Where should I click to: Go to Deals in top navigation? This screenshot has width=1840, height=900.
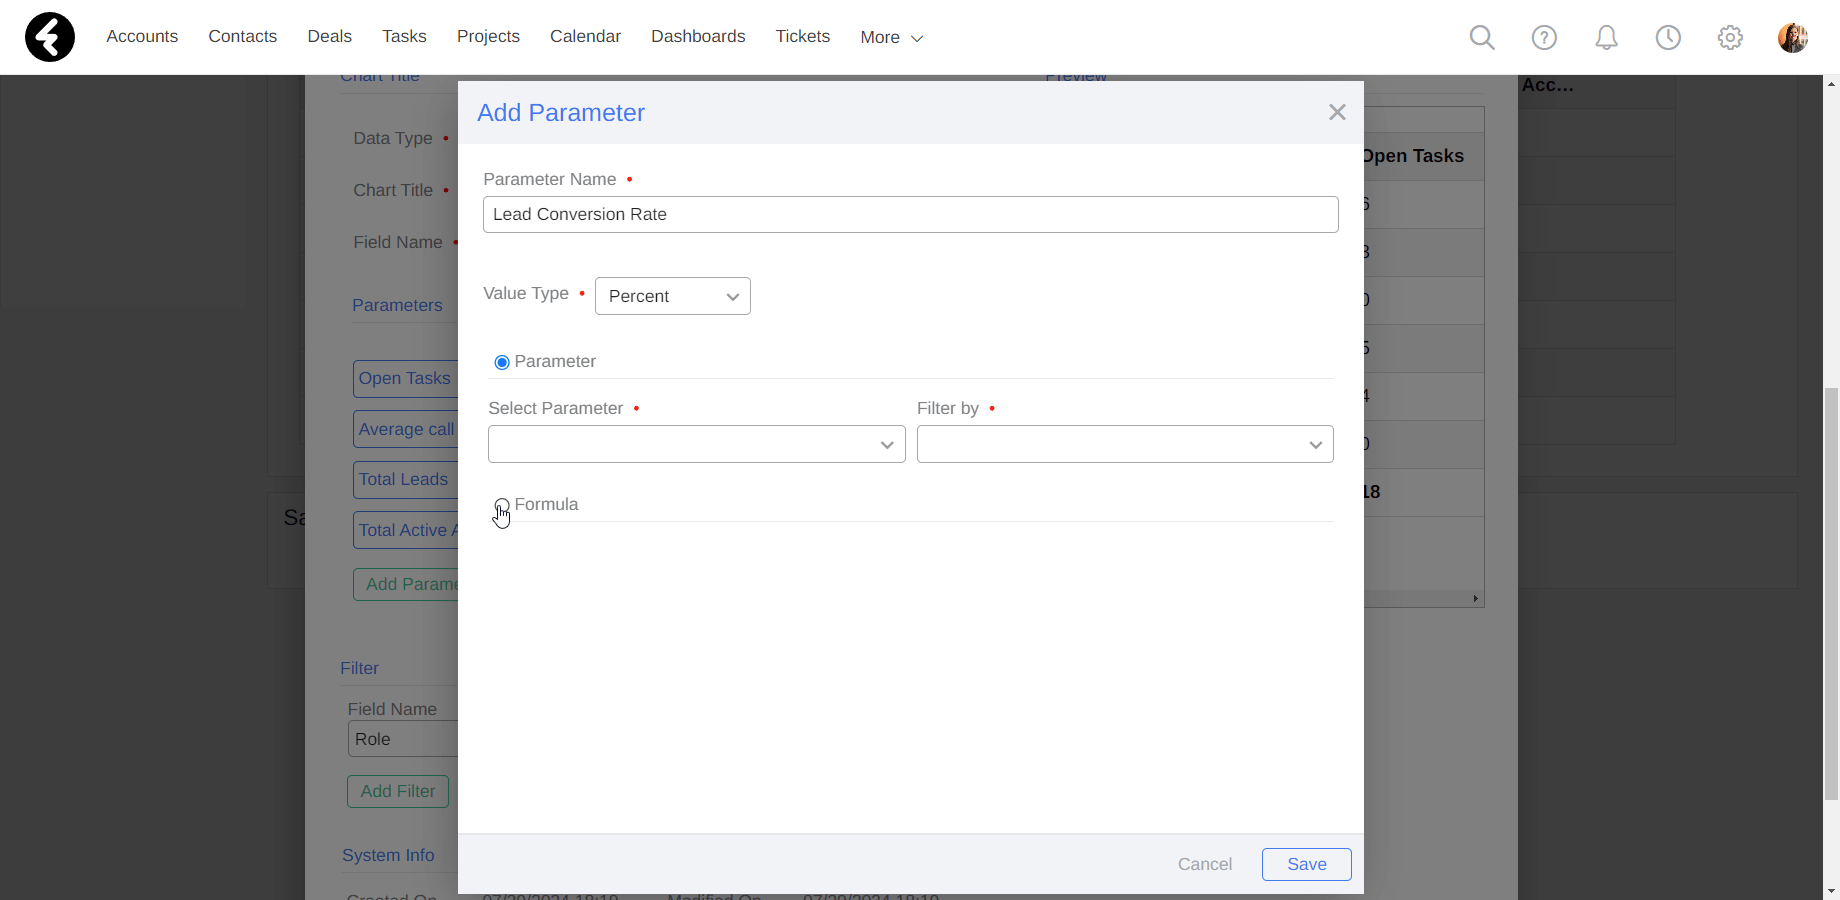coord(330,36)
